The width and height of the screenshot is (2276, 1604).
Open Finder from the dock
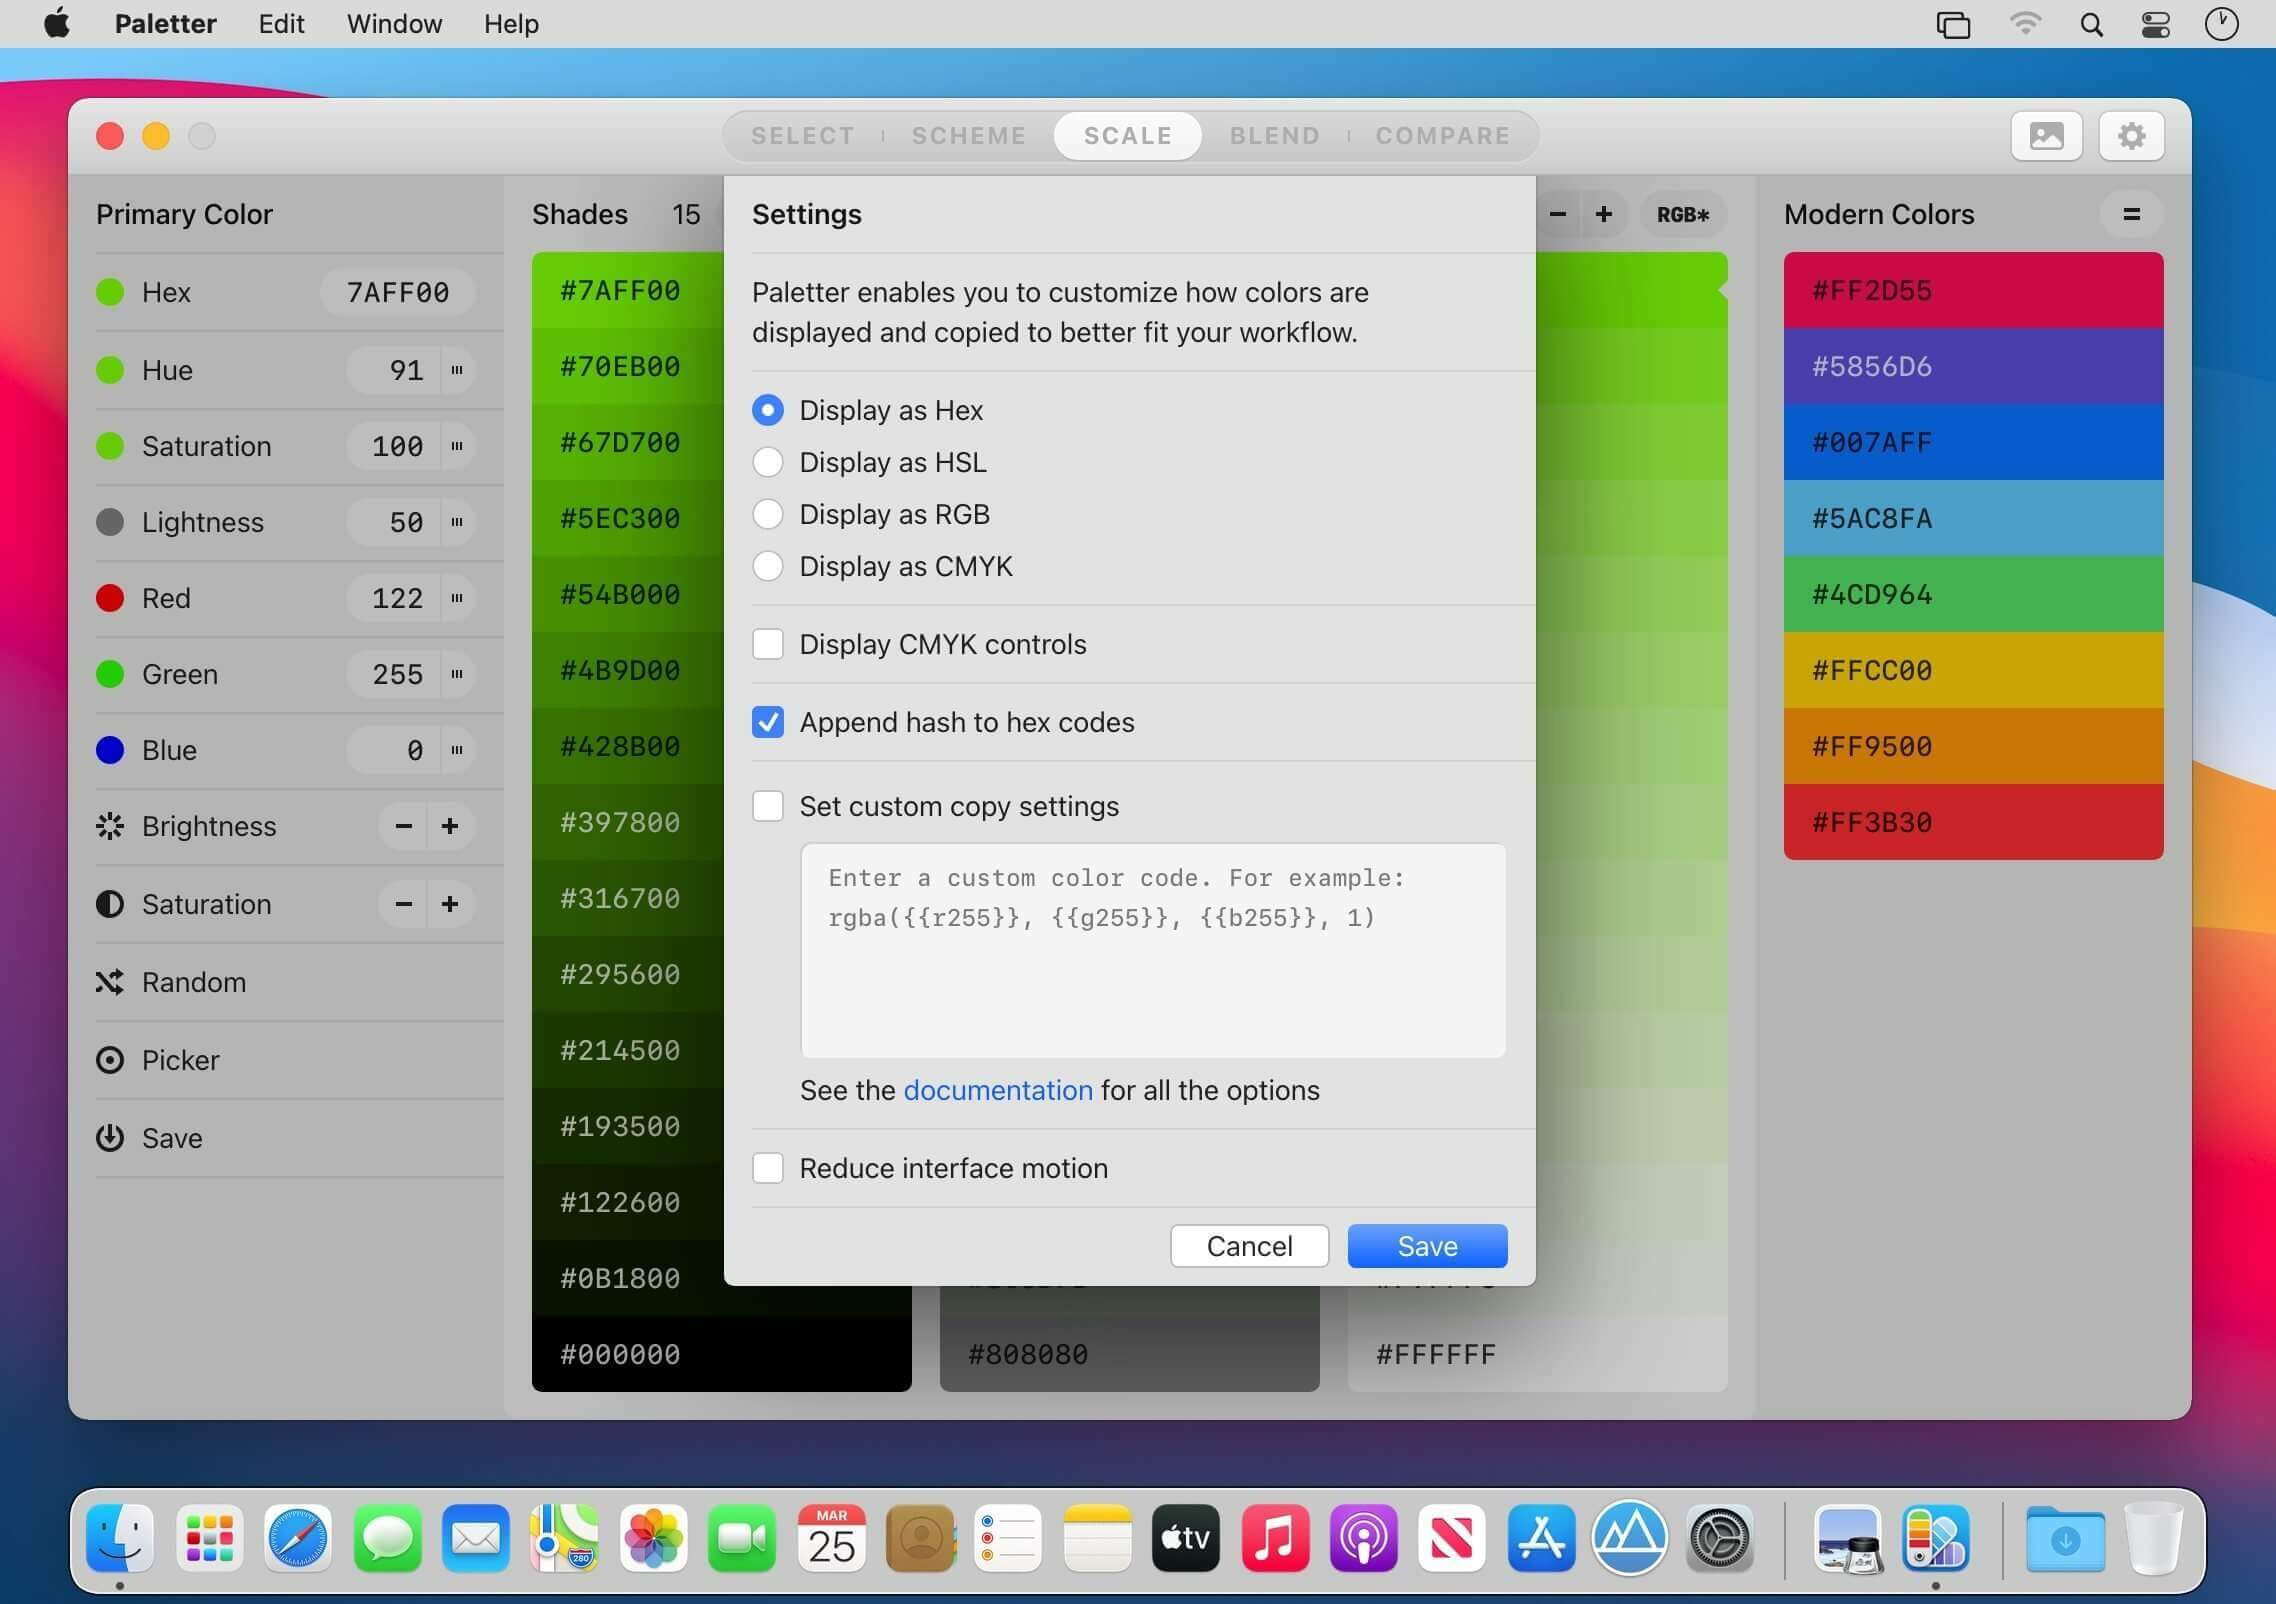[120, 1538]
